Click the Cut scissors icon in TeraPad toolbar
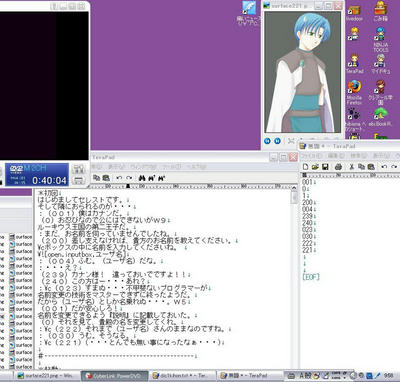The width and height of the screenshot is (400, 382). 351,166
